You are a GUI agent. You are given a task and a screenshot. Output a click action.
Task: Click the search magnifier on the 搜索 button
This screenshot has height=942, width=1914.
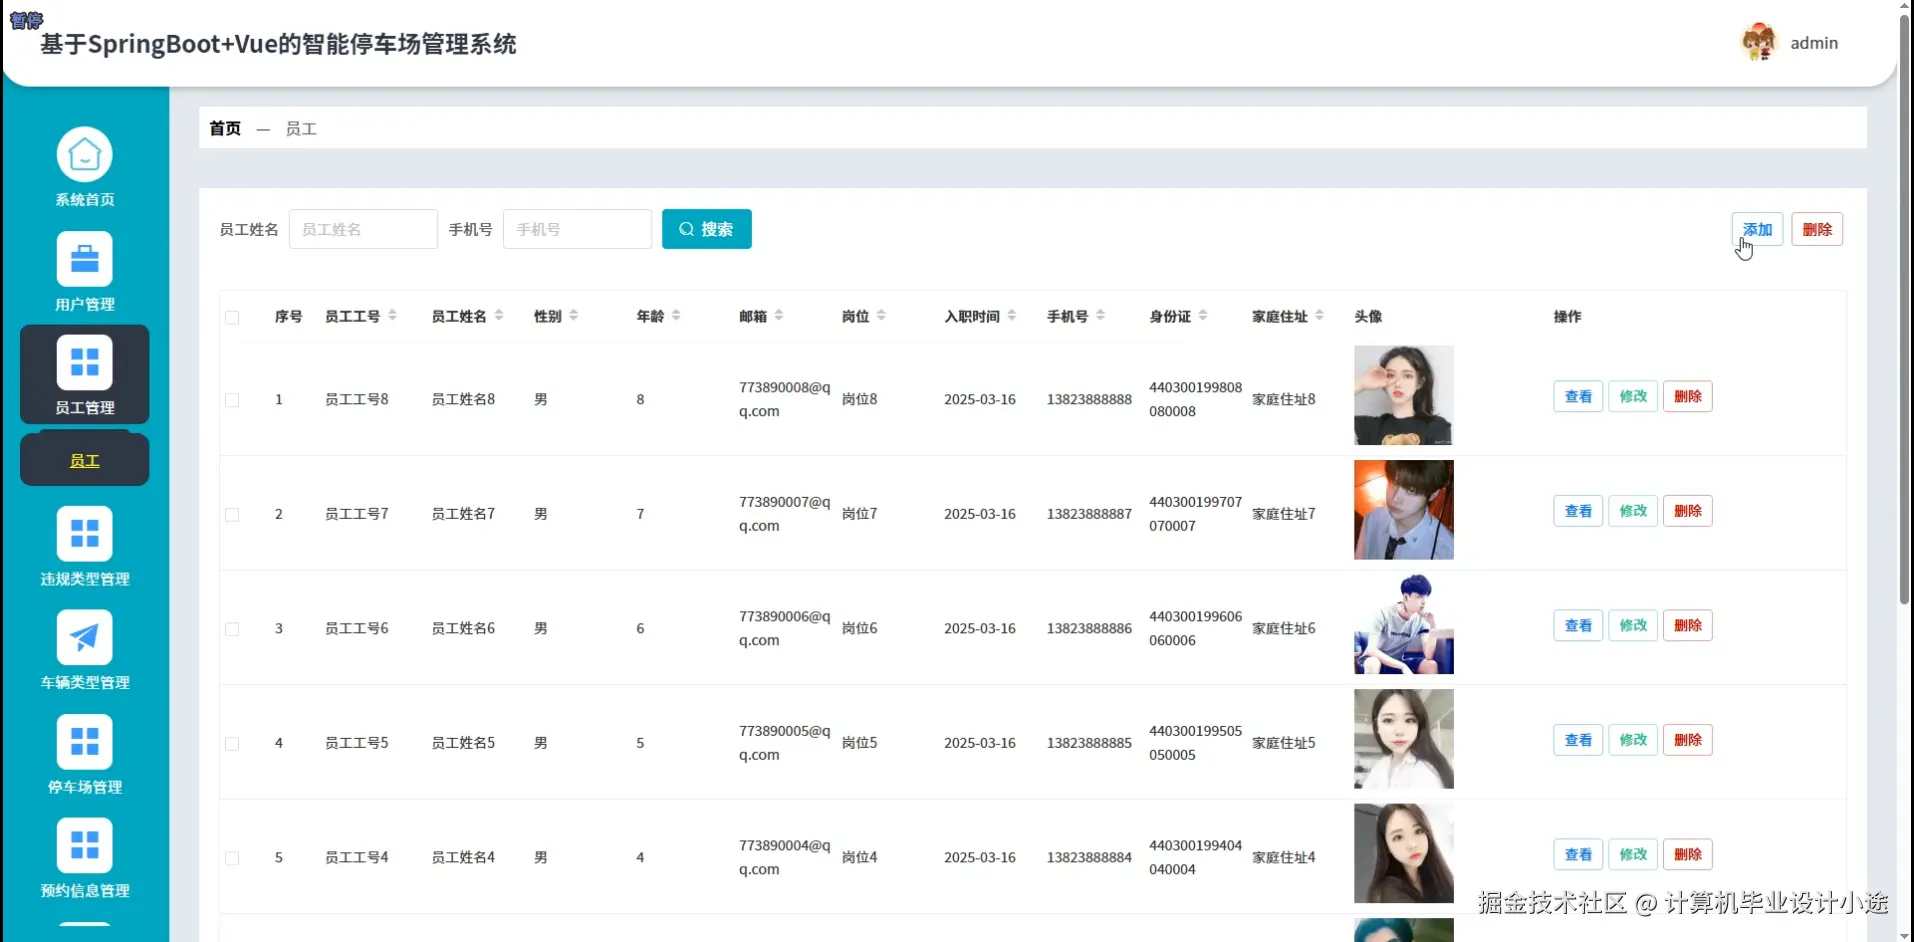pos(685,228)
